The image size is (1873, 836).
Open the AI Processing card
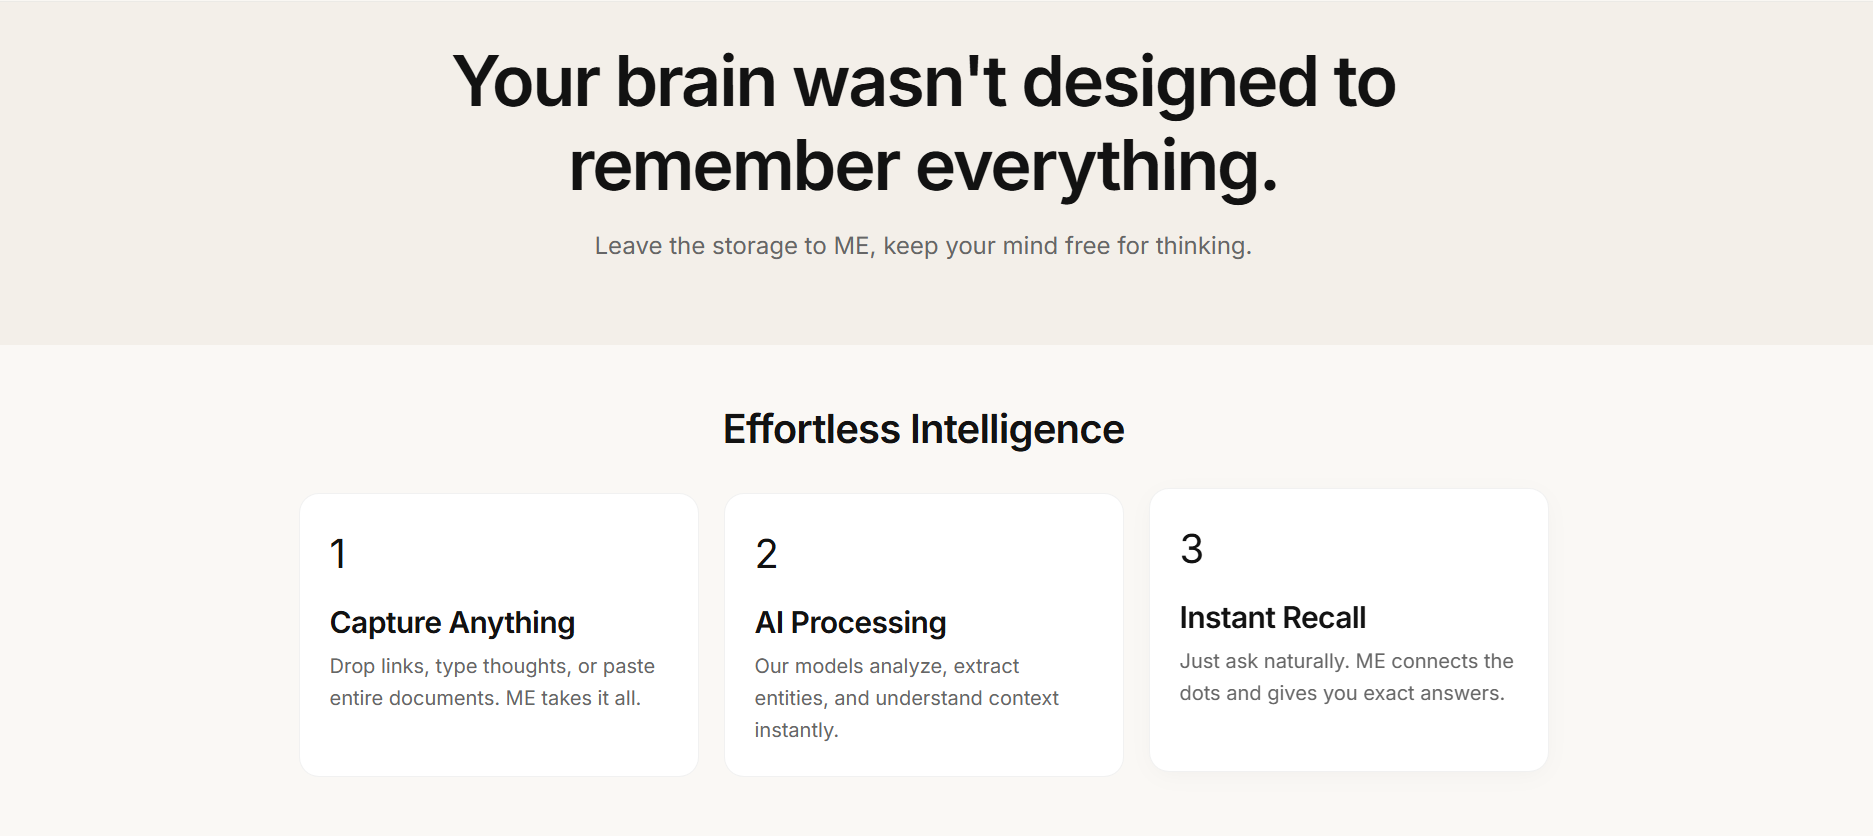point(924,635)
